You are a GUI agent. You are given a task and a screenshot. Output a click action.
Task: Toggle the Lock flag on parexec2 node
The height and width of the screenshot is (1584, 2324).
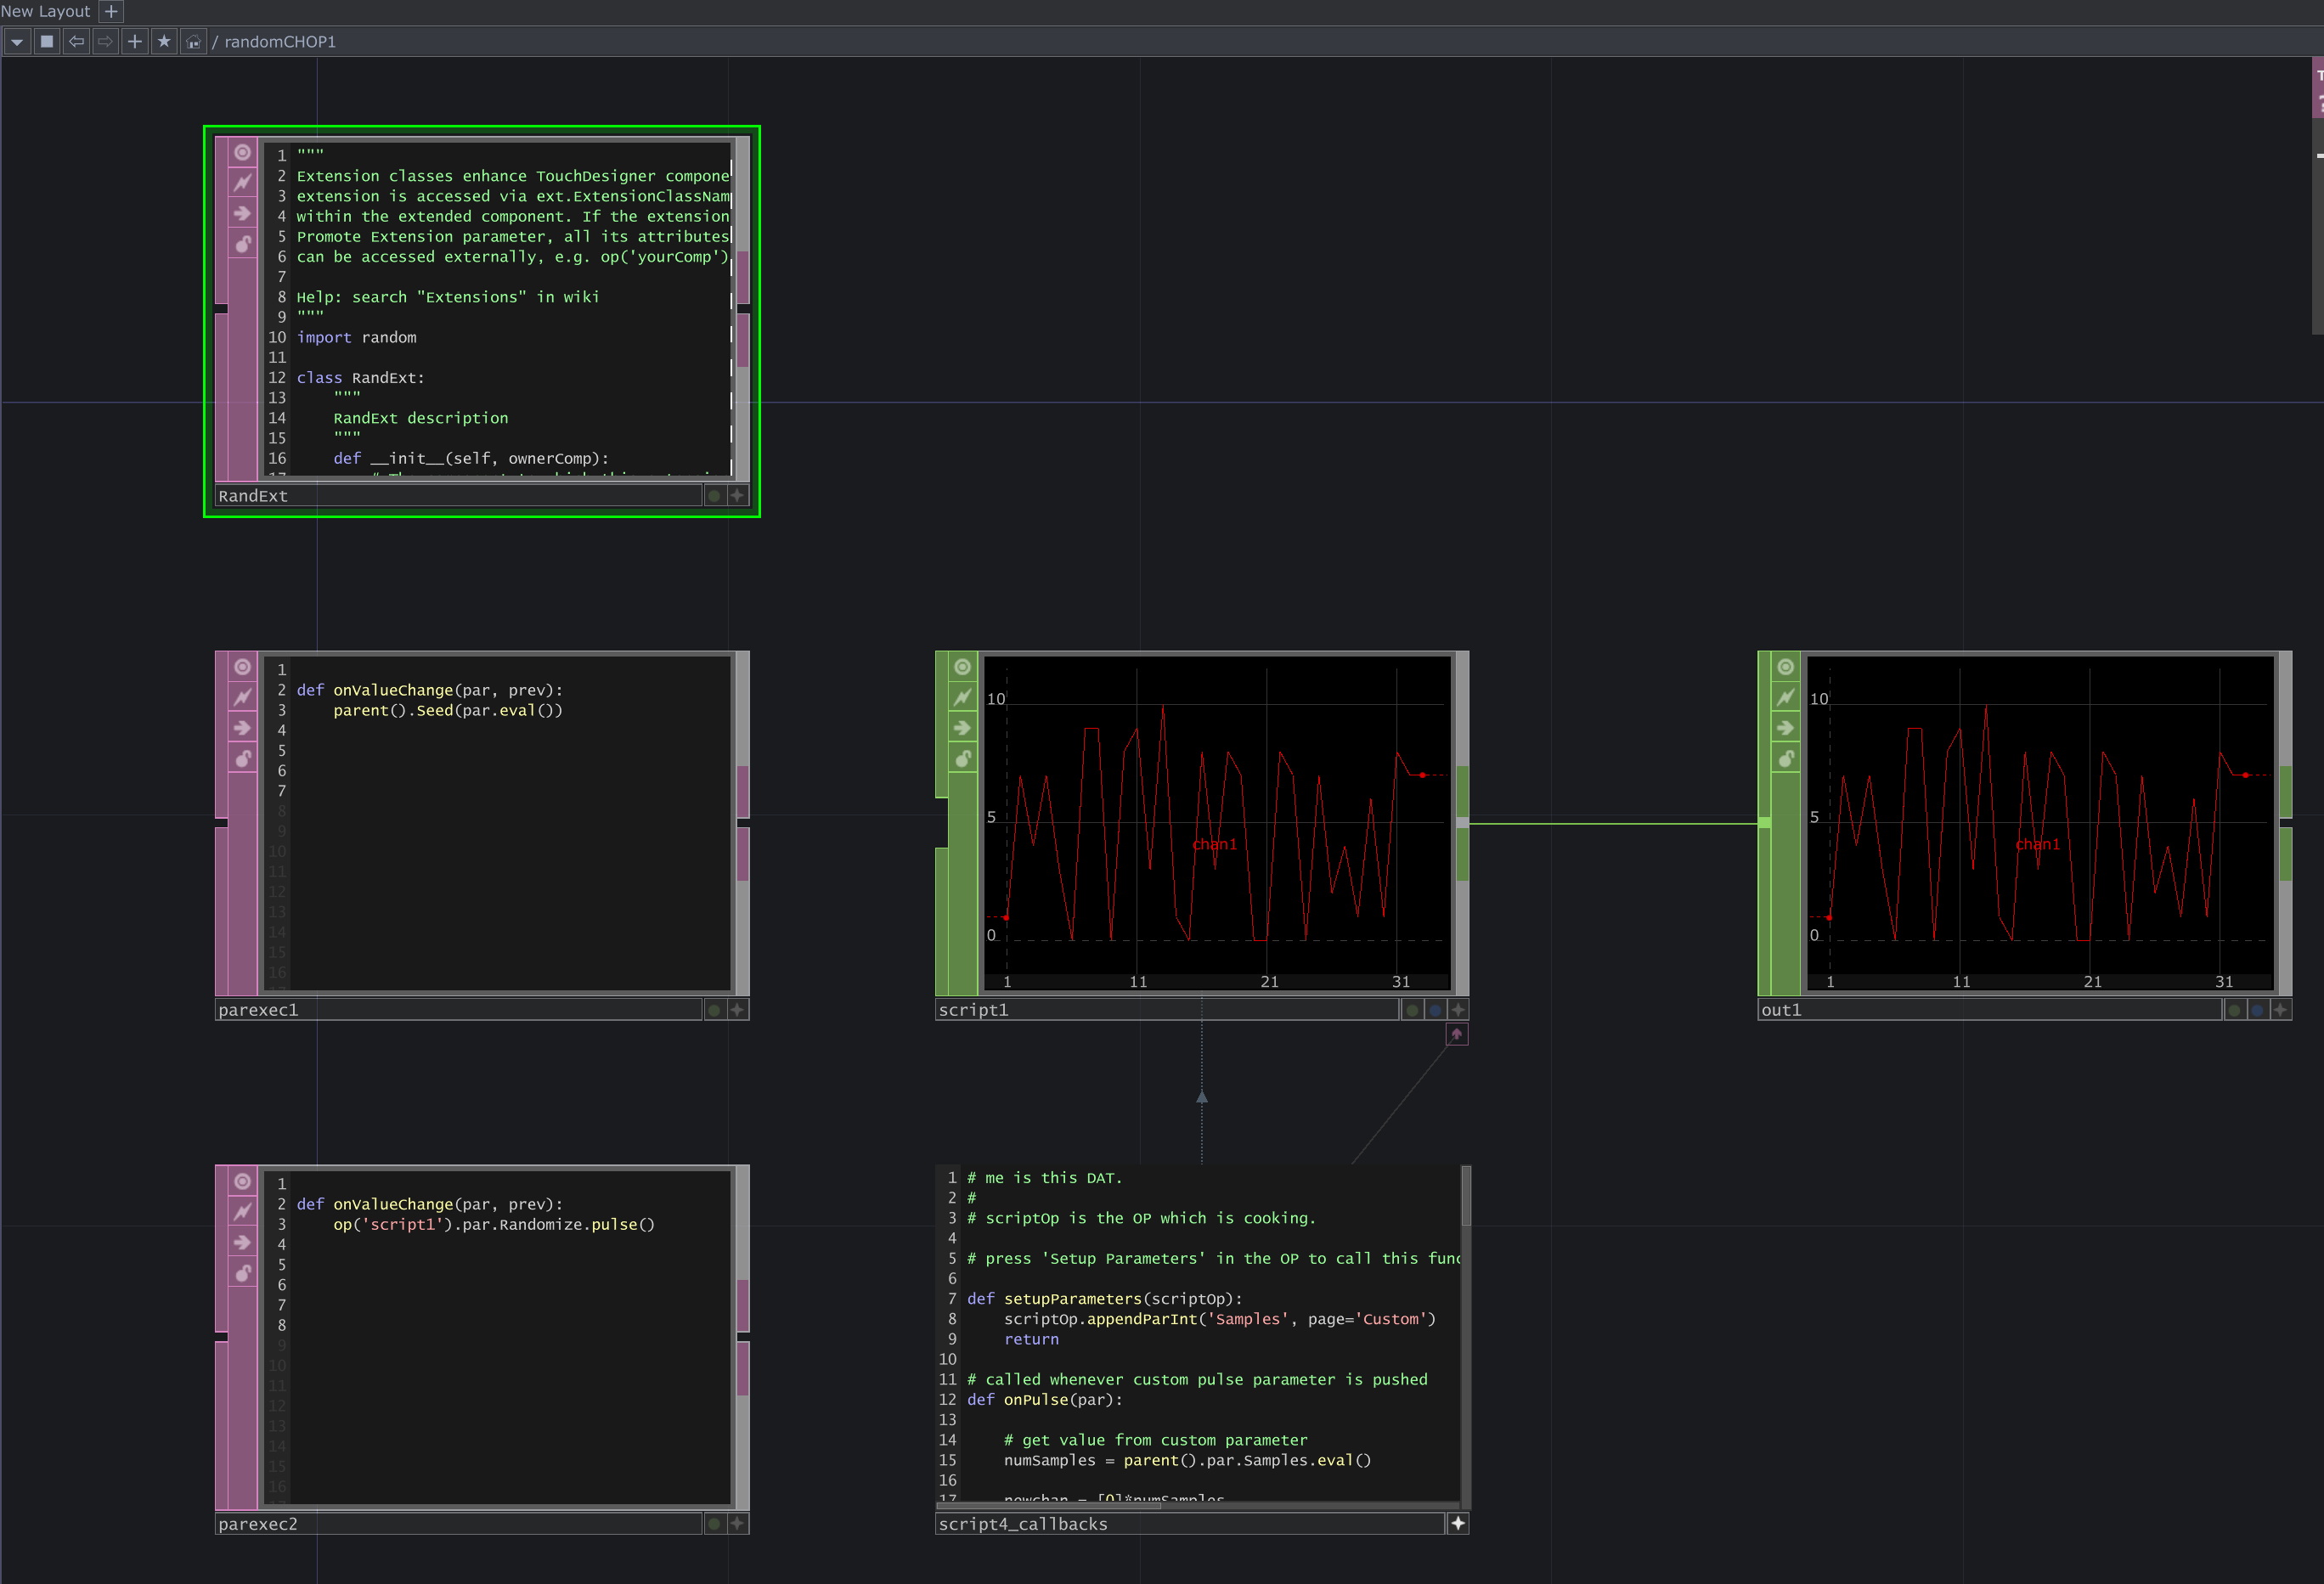click(242, 1273)
